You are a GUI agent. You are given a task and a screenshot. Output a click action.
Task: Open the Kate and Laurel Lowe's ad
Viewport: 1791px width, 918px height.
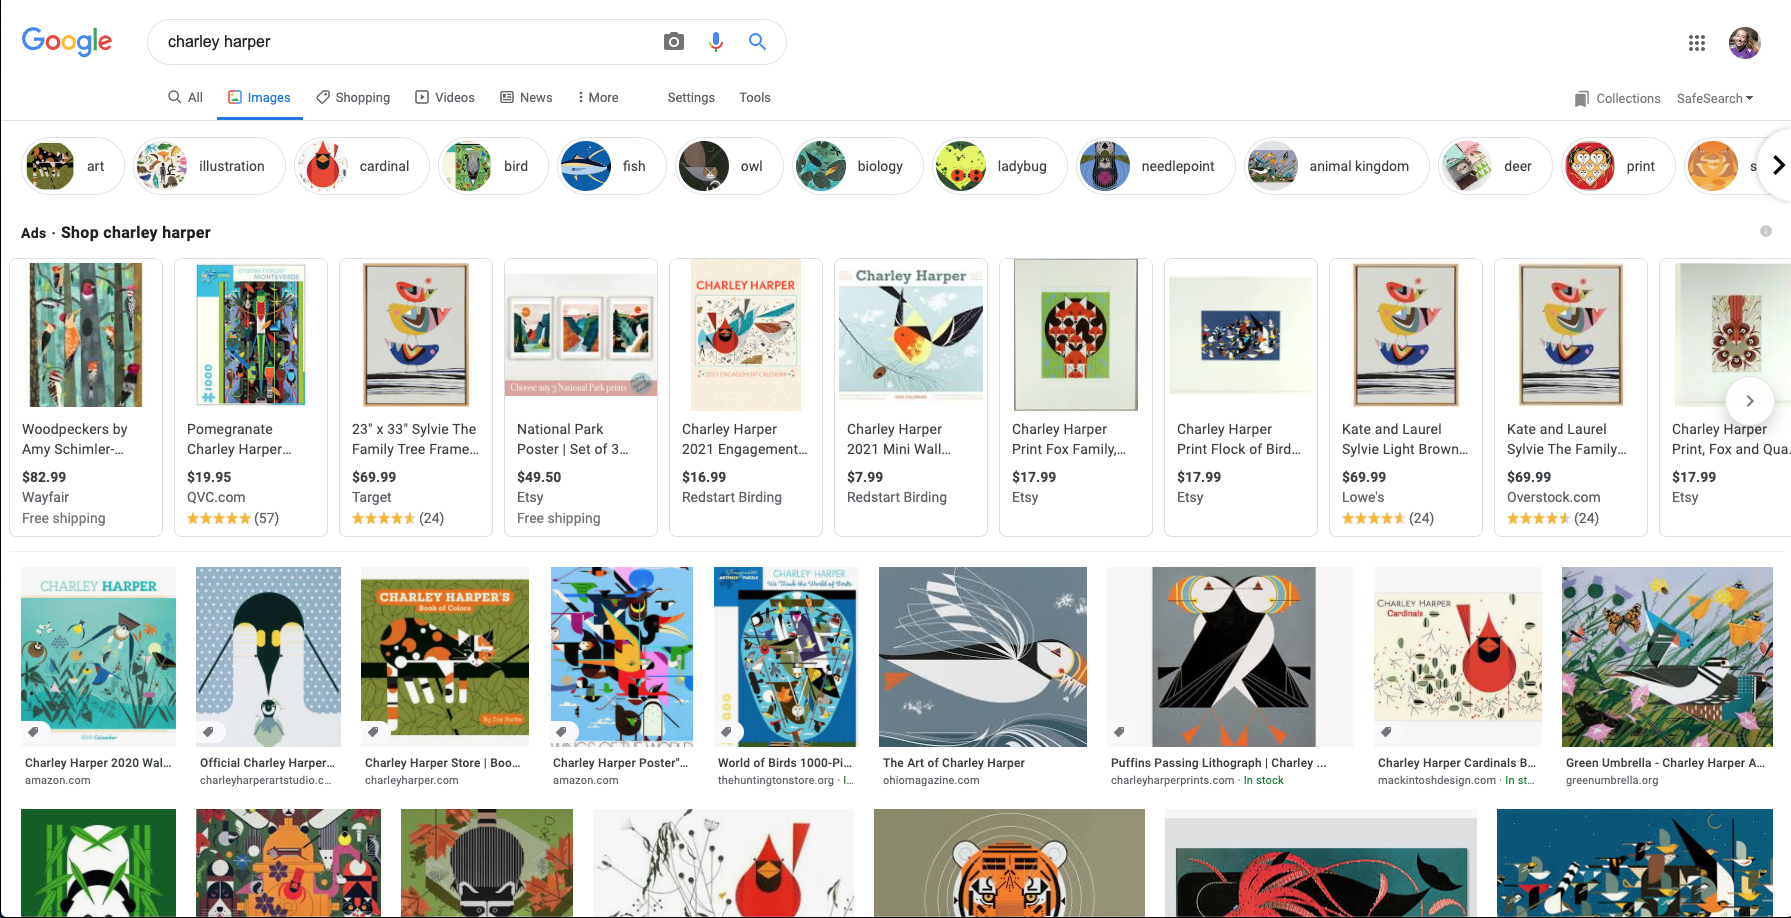pyautogui.click(x=1406, y=397)
